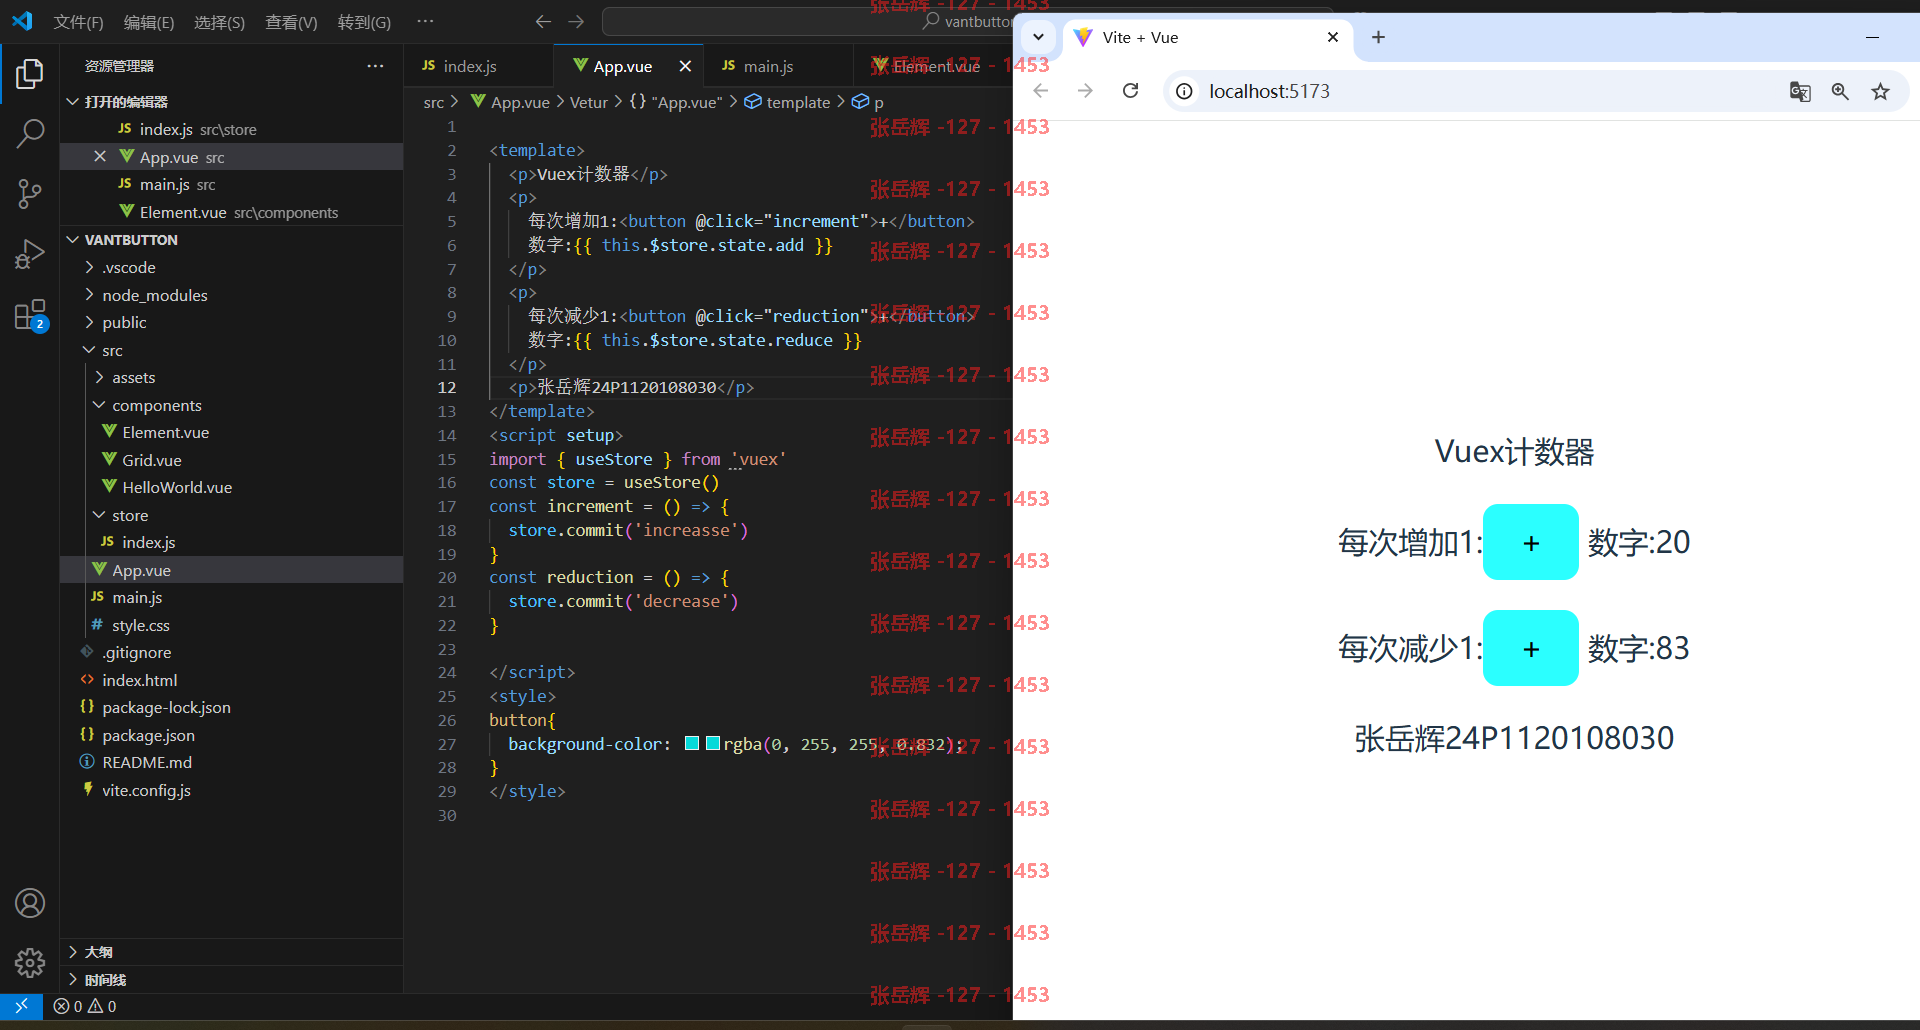
Task: Open the Explorer view in activity bar
Action: [x=30, y=74]
